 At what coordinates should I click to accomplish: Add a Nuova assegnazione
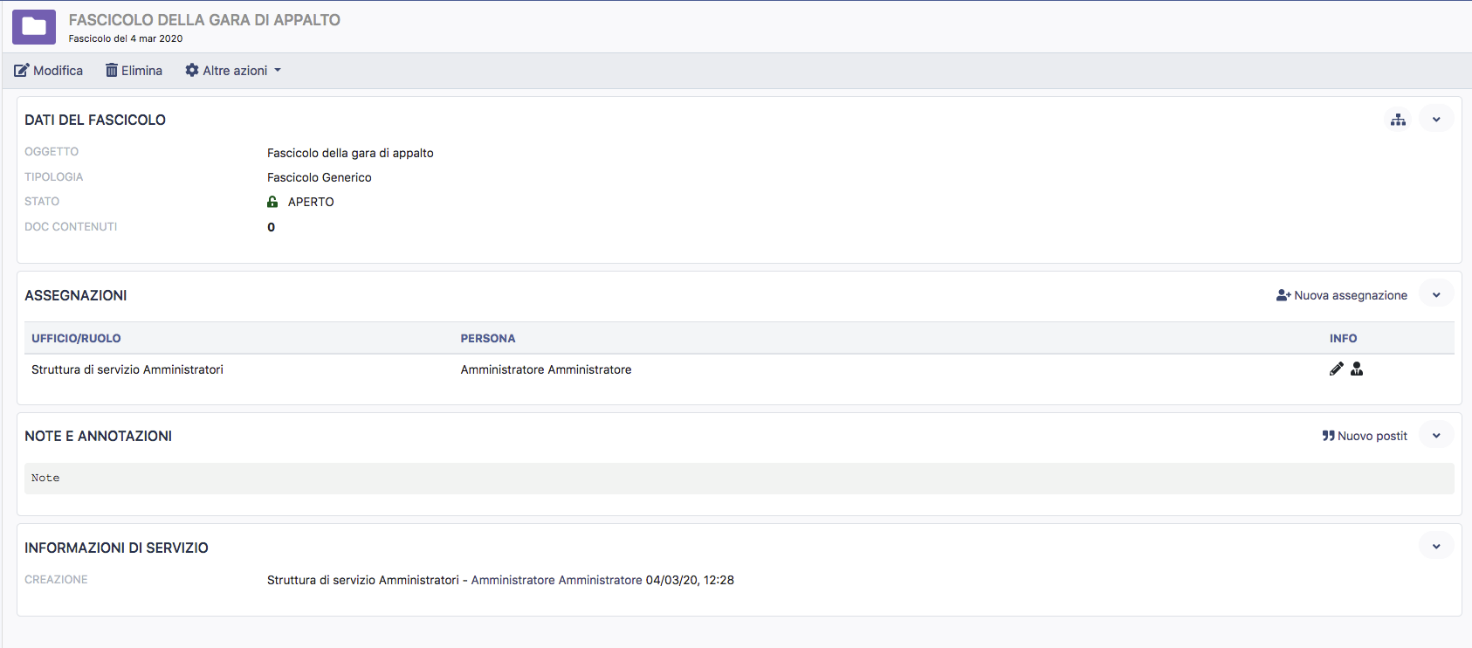point(1341,296)
